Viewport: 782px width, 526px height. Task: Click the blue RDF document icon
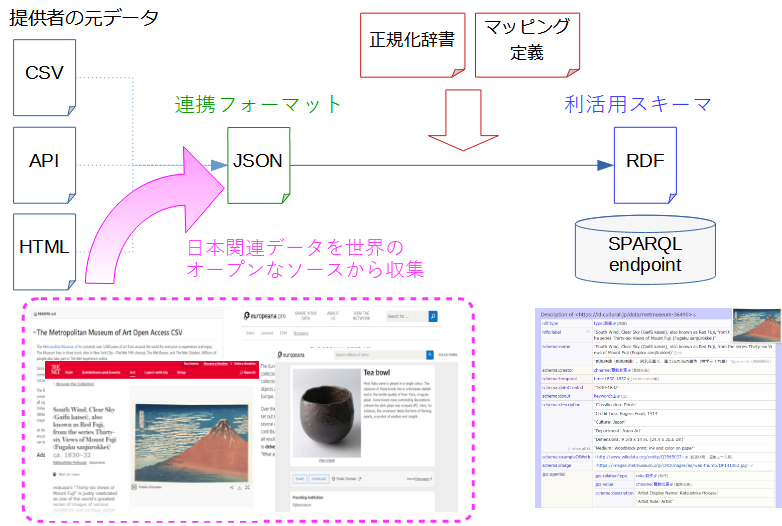pos(644,161)
